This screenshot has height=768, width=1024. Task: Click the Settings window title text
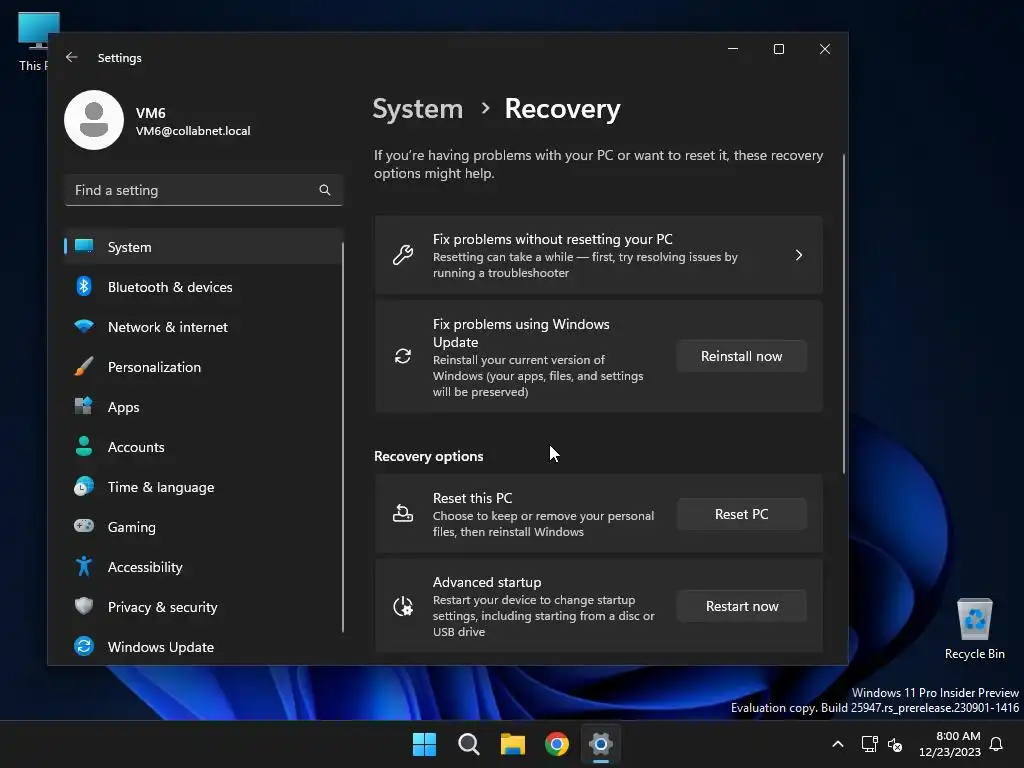tap(120, 57)
